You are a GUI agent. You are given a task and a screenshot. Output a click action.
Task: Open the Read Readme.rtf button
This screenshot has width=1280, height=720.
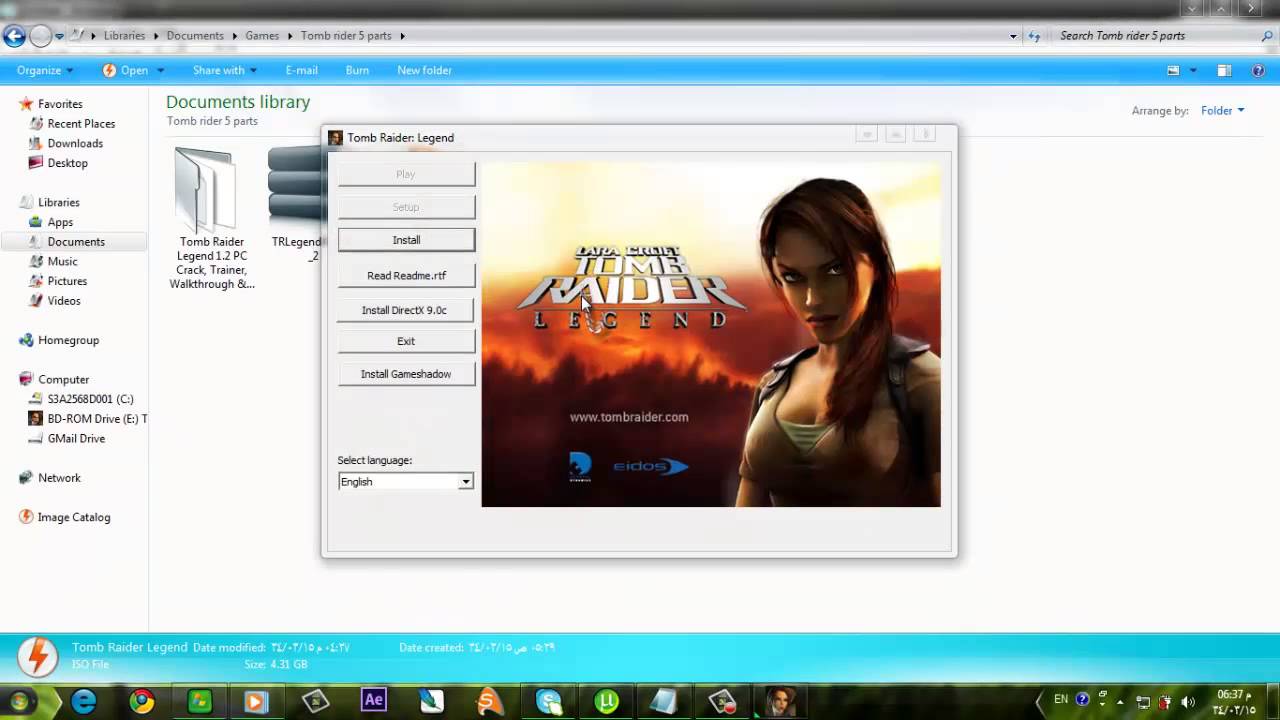[x=406, y=275]
